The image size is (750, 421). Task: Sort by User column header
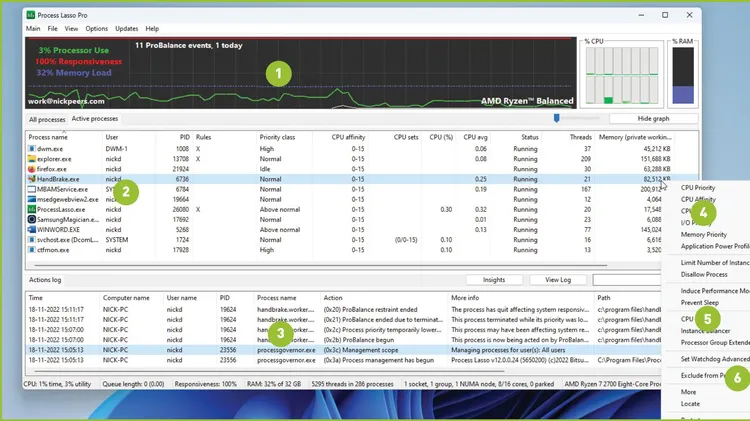pos(112,137)
